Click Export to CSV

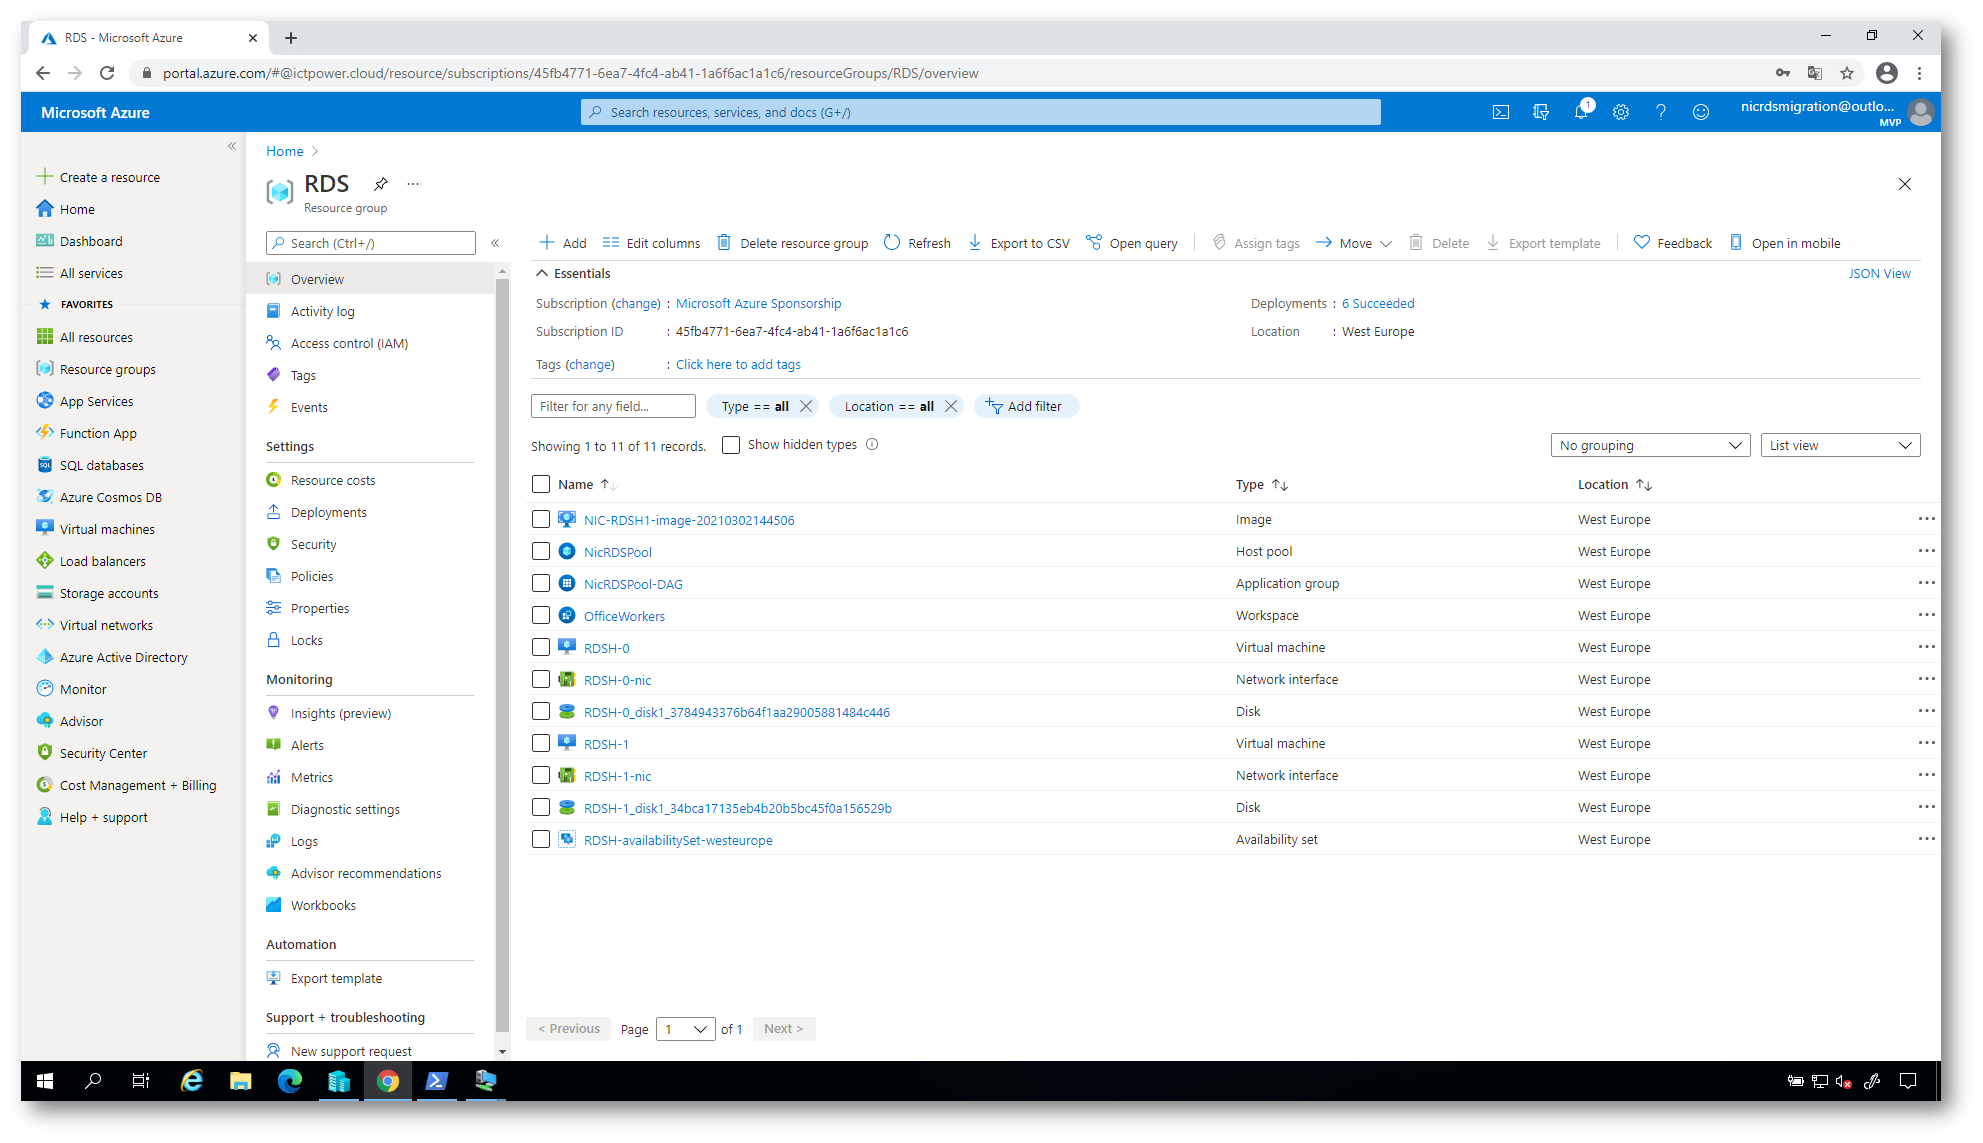(1019, 243)
